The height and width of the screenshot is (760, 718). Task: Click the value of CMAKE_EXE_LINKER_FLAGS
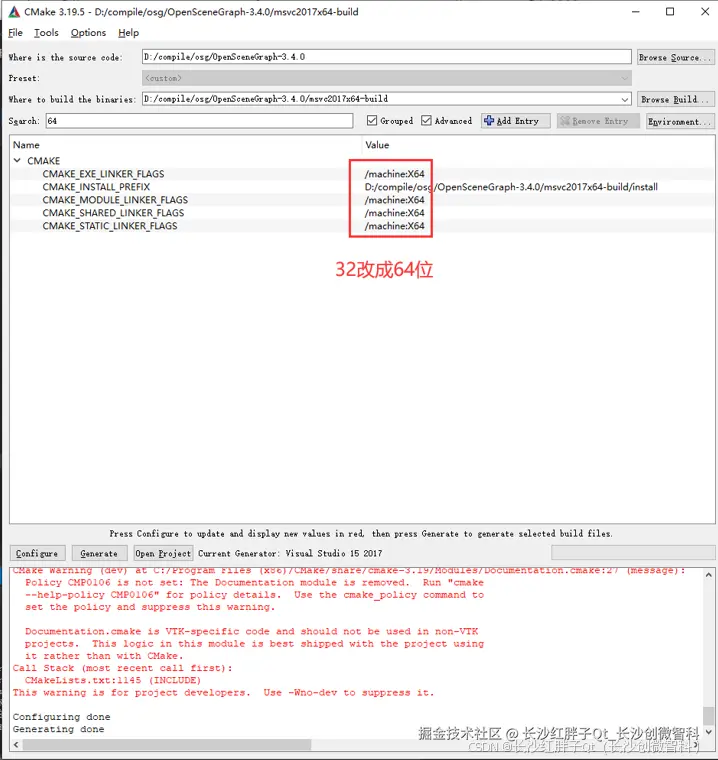coord(395,174)
